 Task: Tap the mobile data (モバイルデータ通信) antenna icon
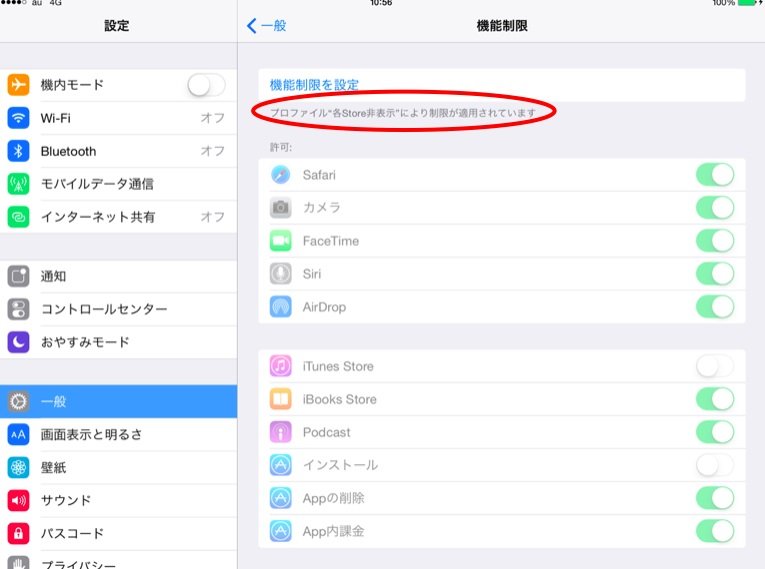click(18, 184)
